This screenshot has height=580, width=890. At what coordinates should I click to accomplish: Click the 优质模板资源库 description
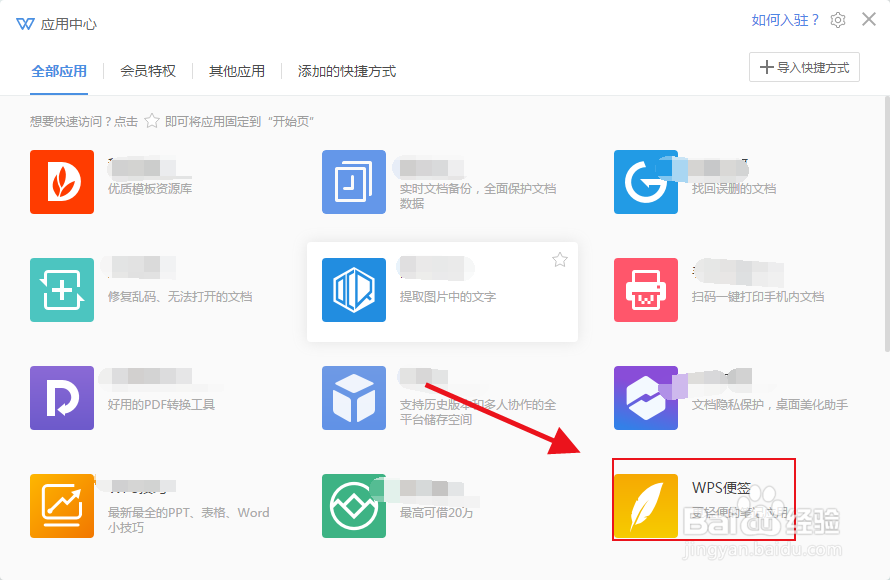pos(150,189)
